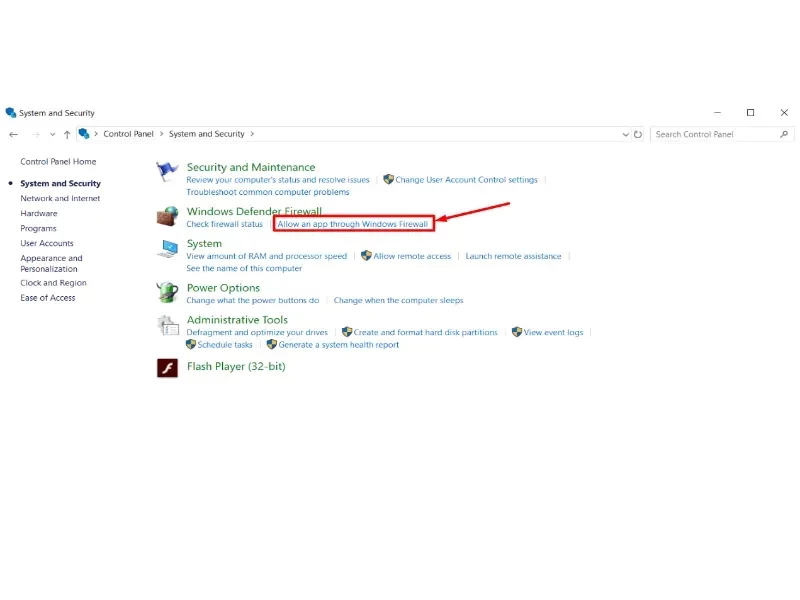Open Flash Player (32-bit) link
This screenshot has height=600, width=800.
point(236,367)
